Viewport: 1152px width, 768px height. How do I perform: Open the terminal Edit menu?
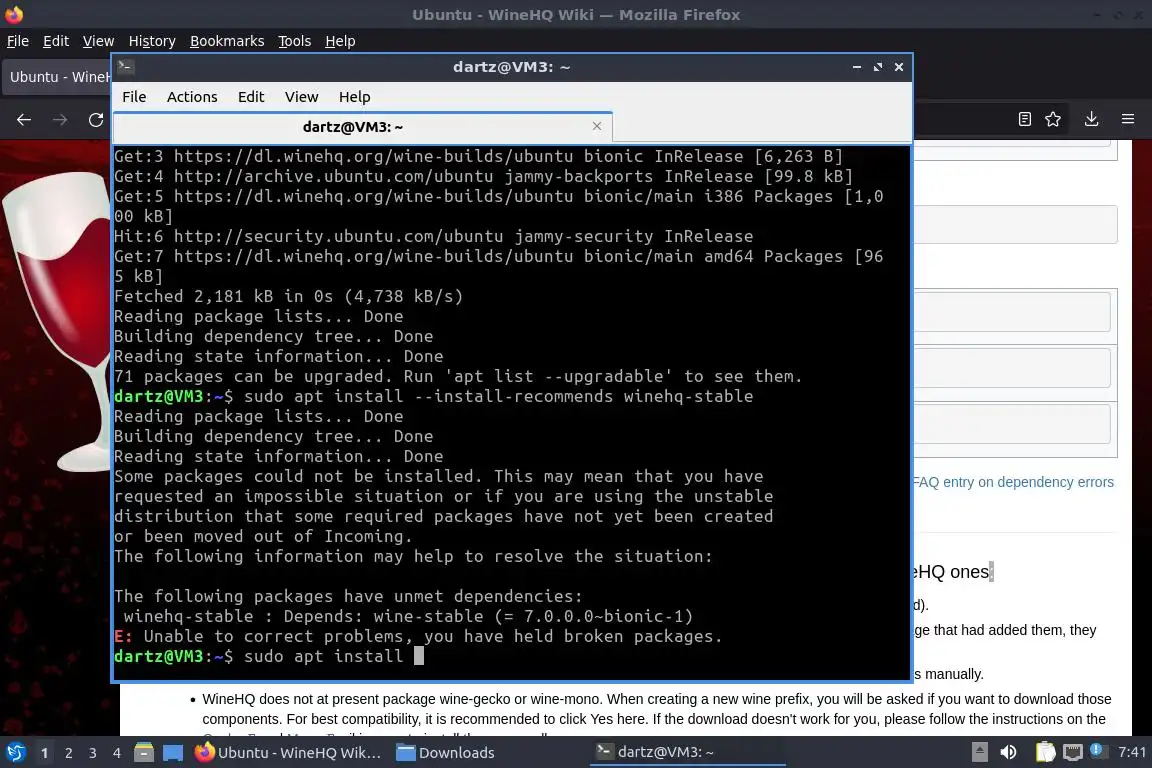[251, 97]
